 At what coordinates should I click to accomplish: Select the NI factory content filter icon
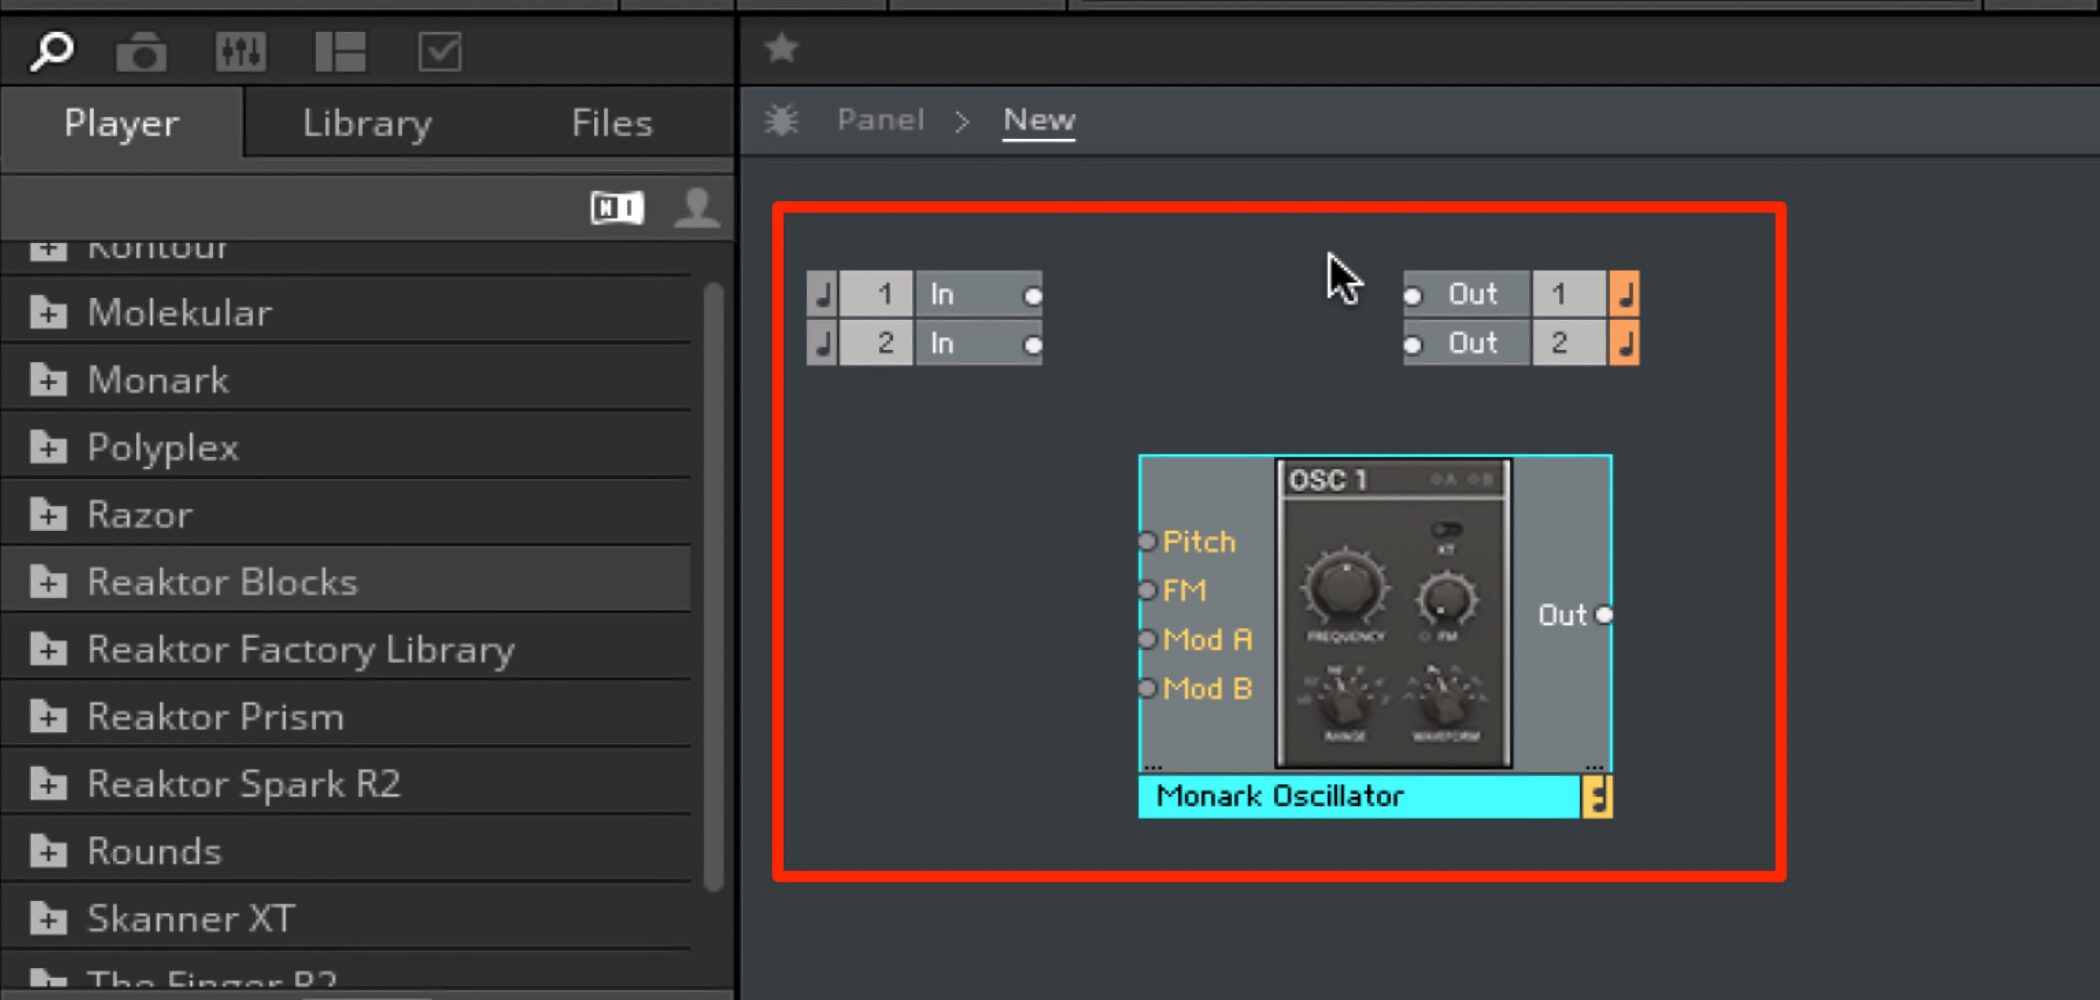(617, 208)
